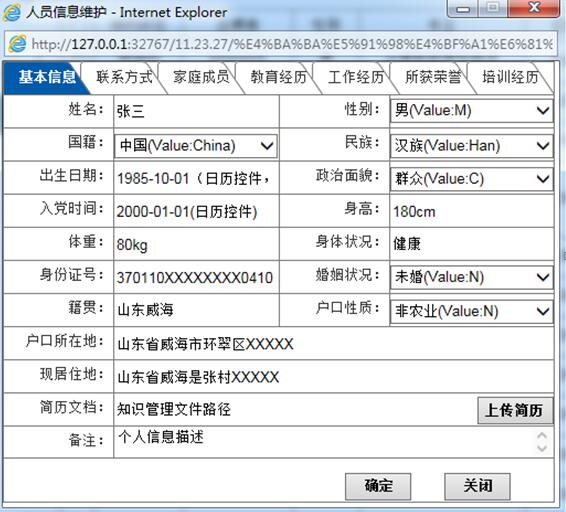Open the 所获荣誉 tab
Viewport: 566px width, 512px height.
pos(433,77)
